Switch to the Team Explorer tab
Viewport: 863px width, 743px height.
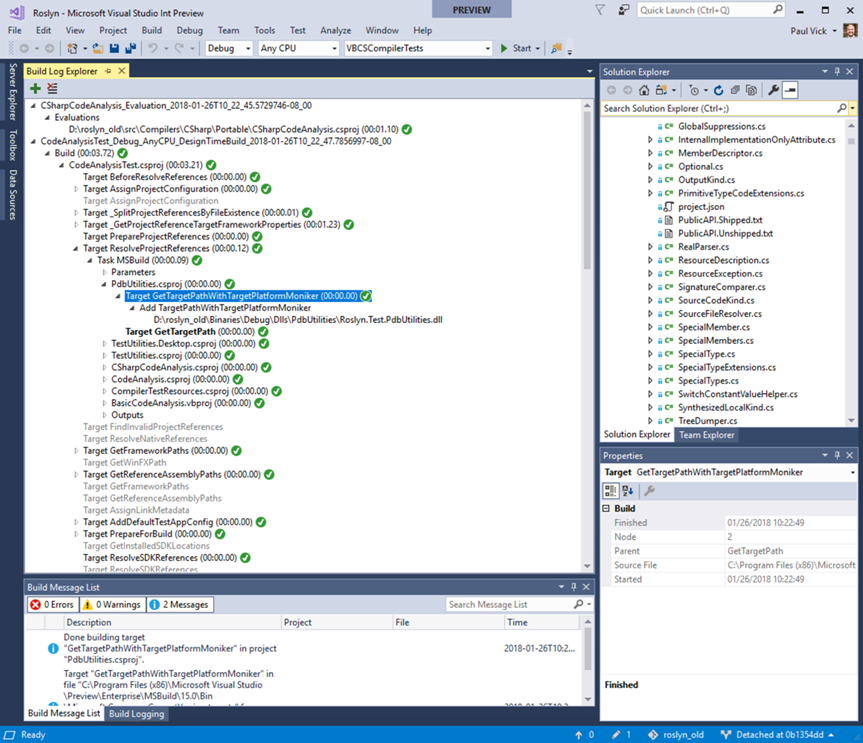[707, 435]
